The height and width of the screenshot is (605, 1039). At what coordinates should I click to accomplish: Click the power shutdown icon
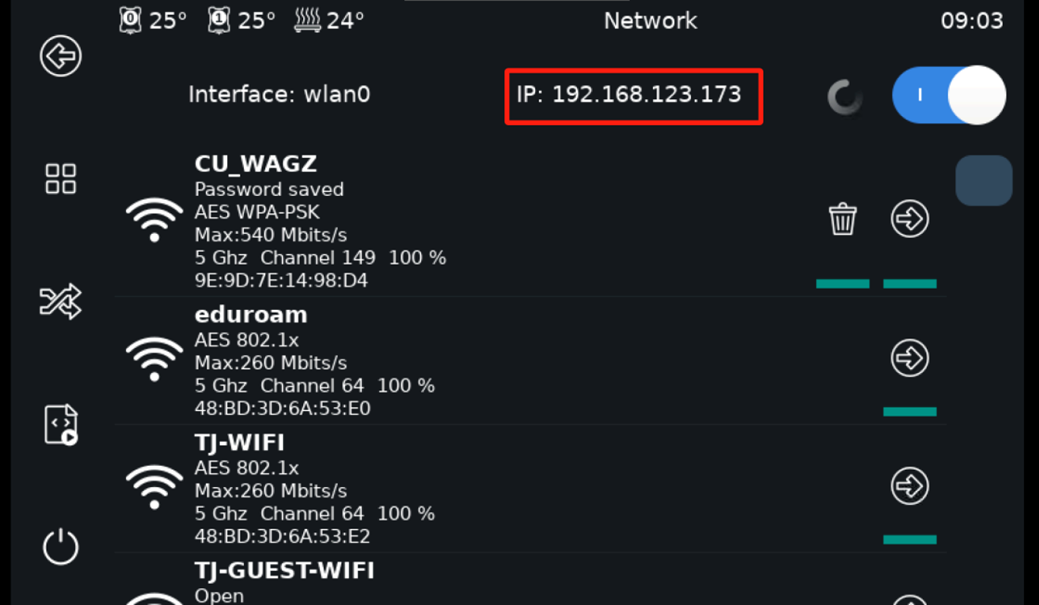tap(61, 547)
